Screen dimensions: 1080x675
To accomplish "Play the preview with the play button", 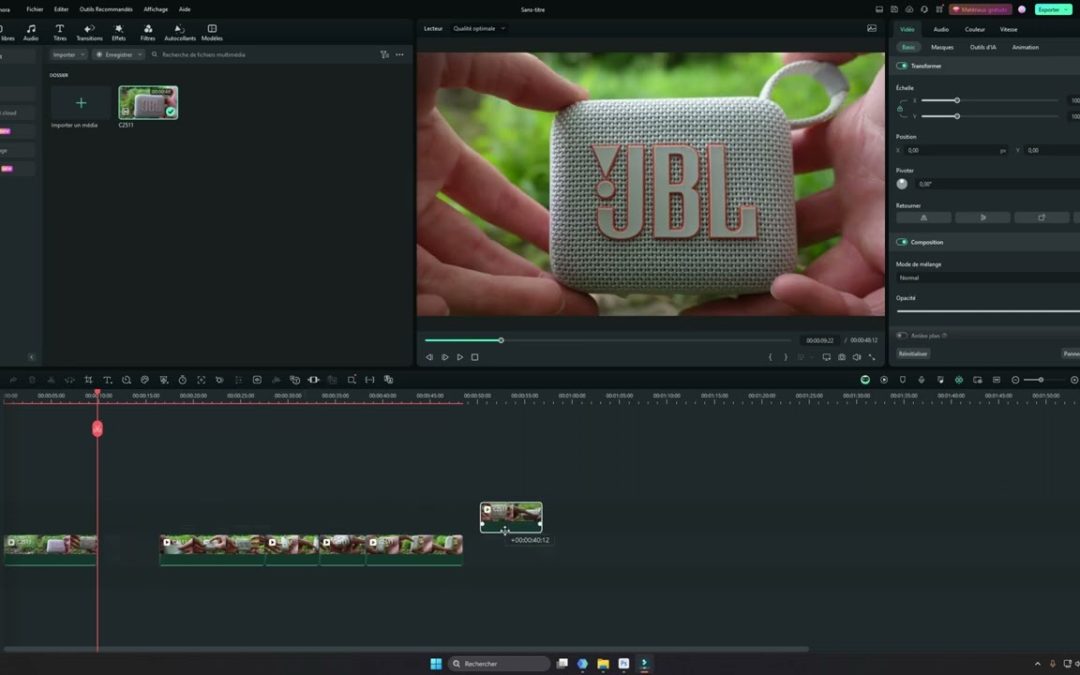I will pyautogui.click(x=460, y=357).
